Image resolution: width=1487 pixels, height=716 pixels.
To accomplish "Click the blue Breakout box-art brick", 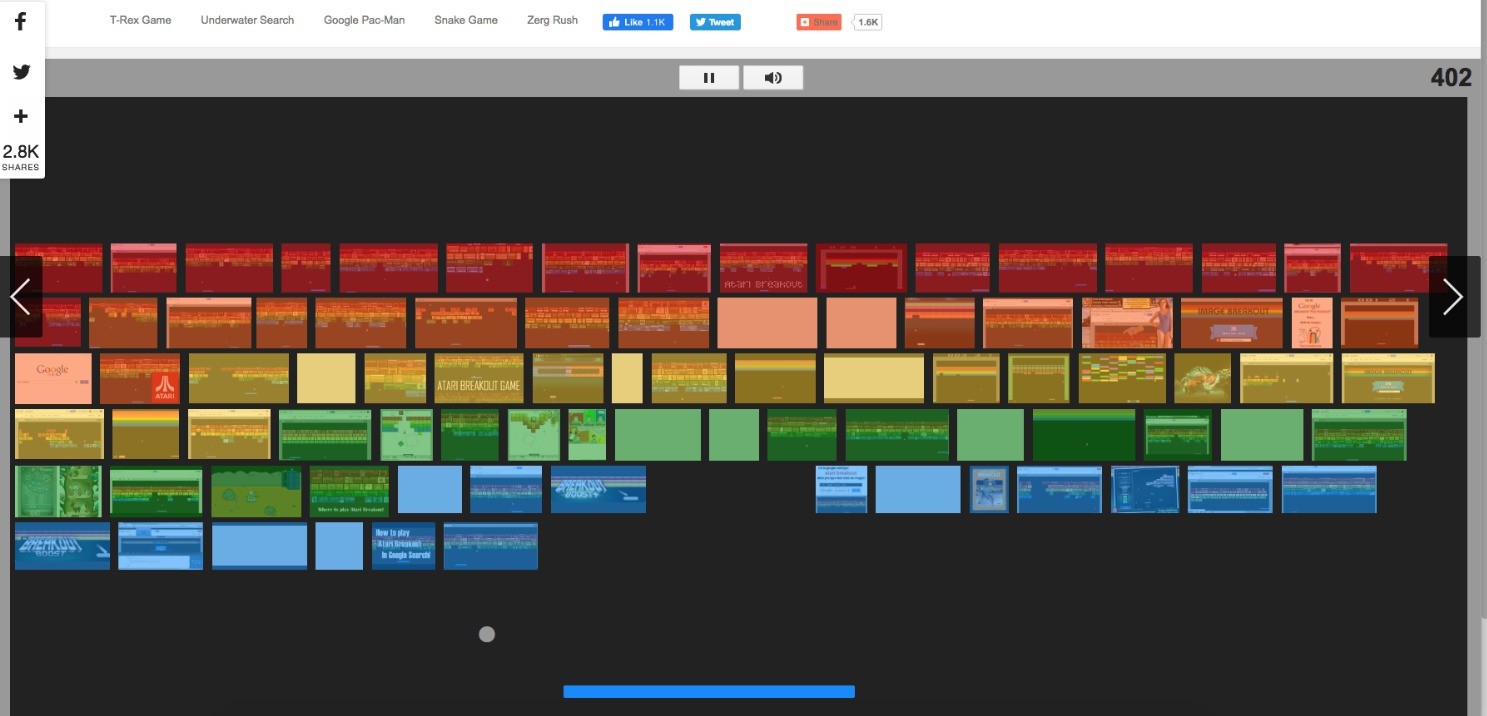I will click(989, 489).
